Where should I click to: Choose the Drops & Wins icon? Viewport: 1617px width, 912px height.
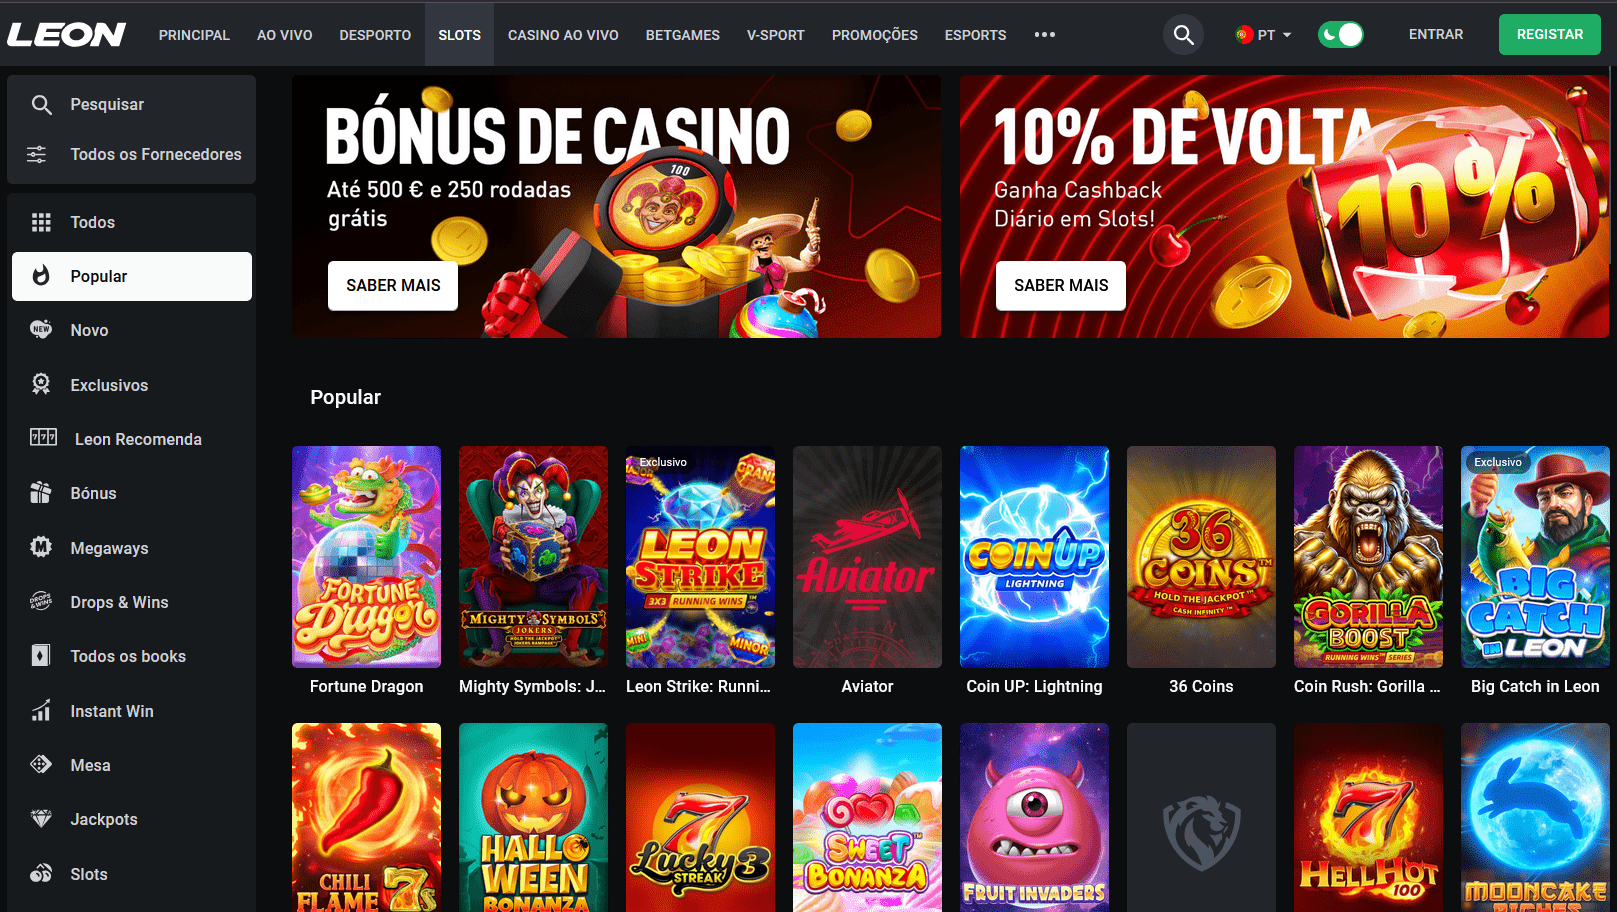(x=41, y=601)
